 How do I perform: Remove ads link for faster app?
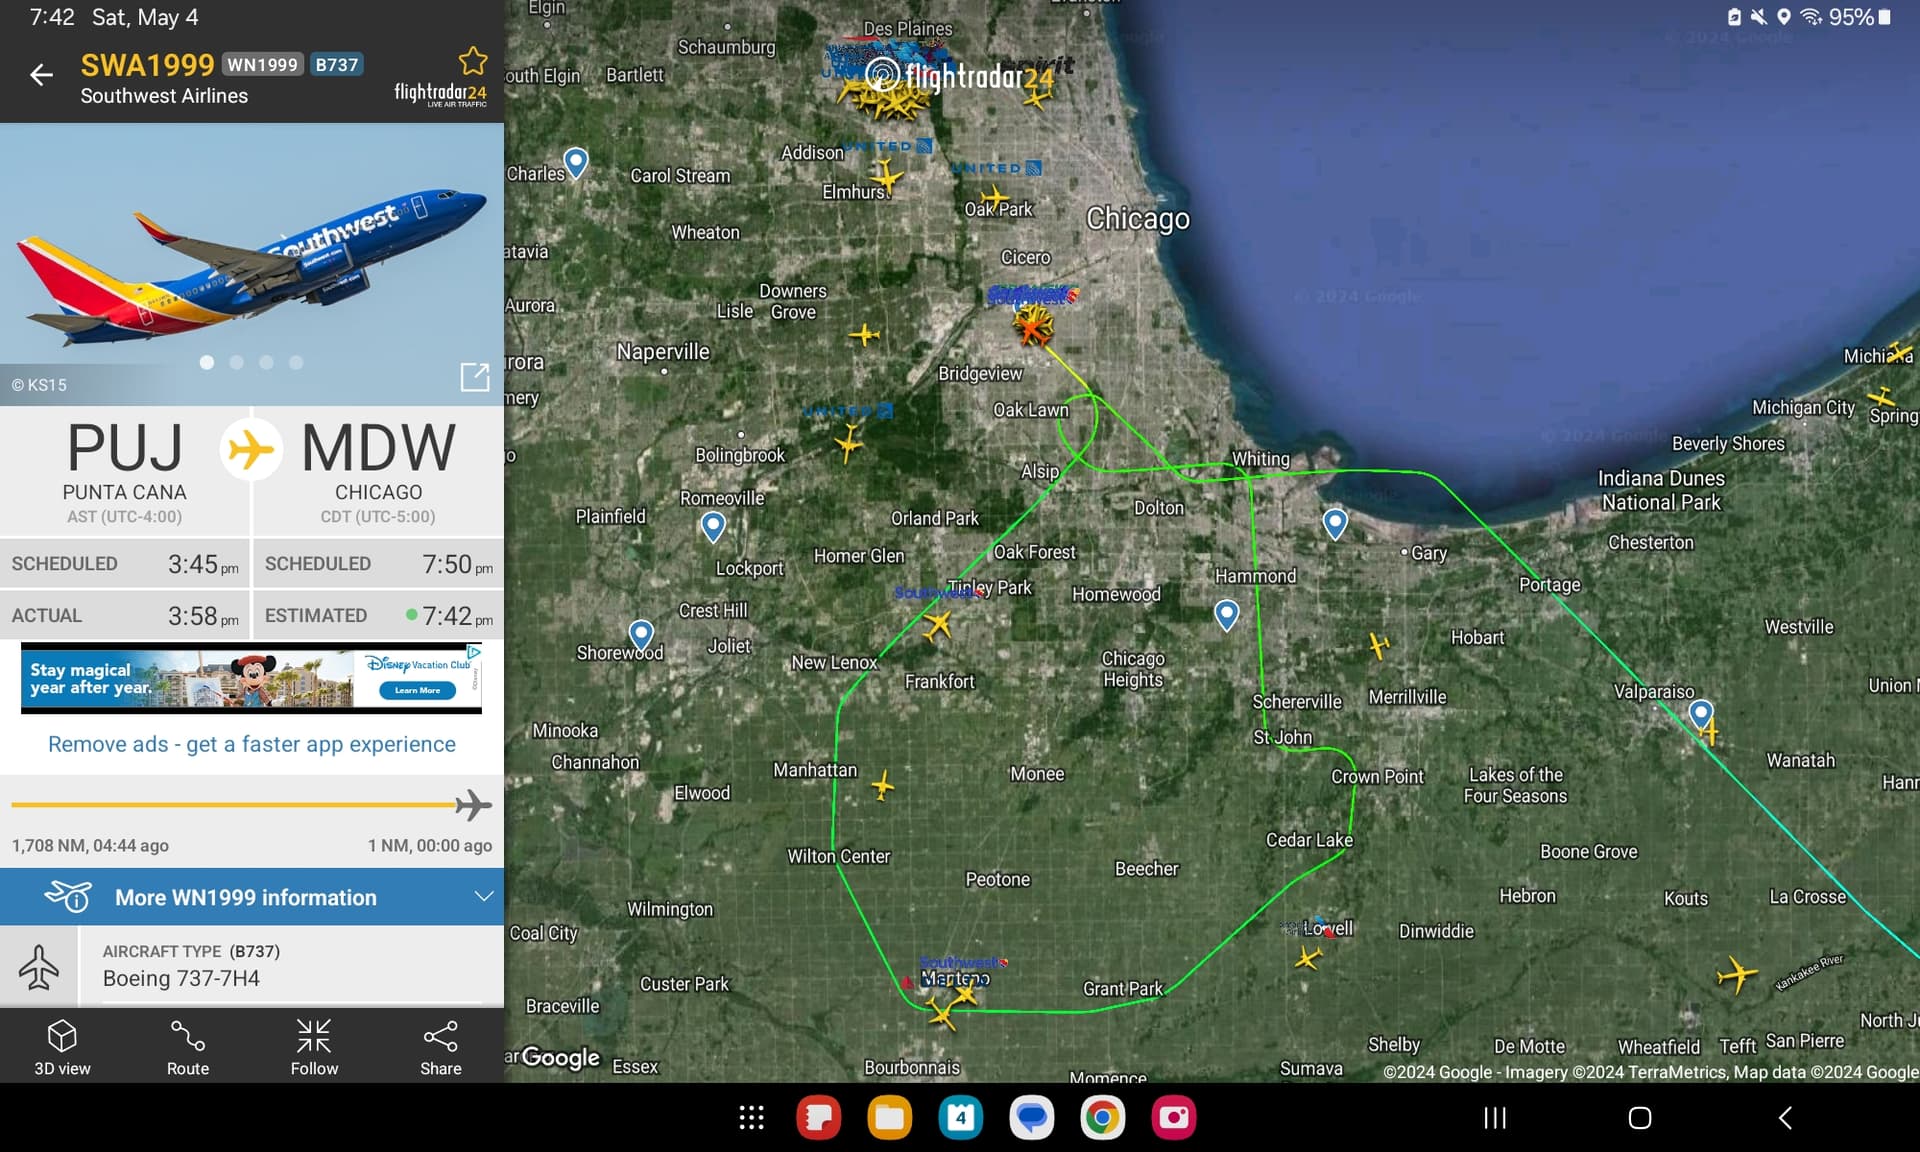[x=252, y=744]
